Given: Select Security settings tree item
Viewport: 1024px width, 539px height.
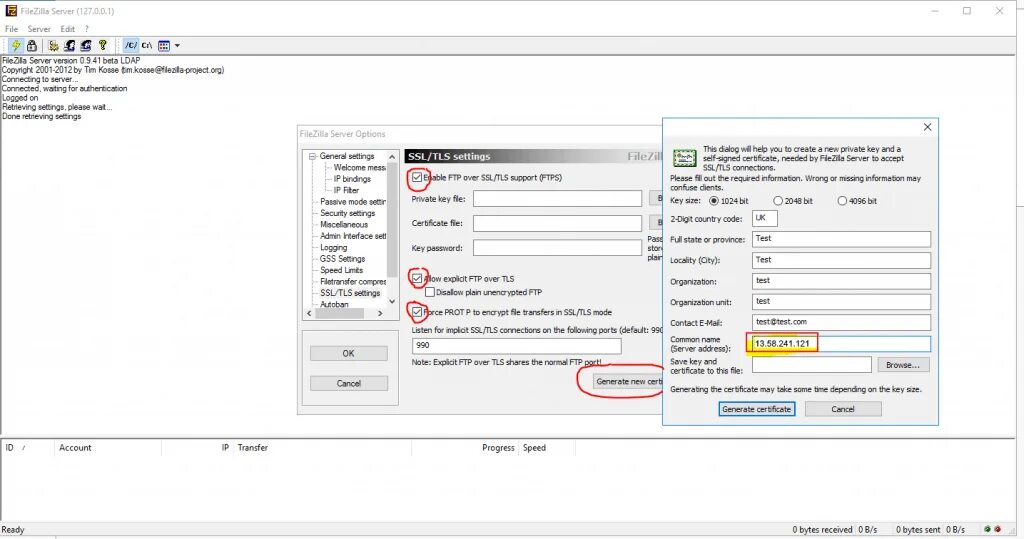Looking at the screenshot, I should (x=347, y=213).
